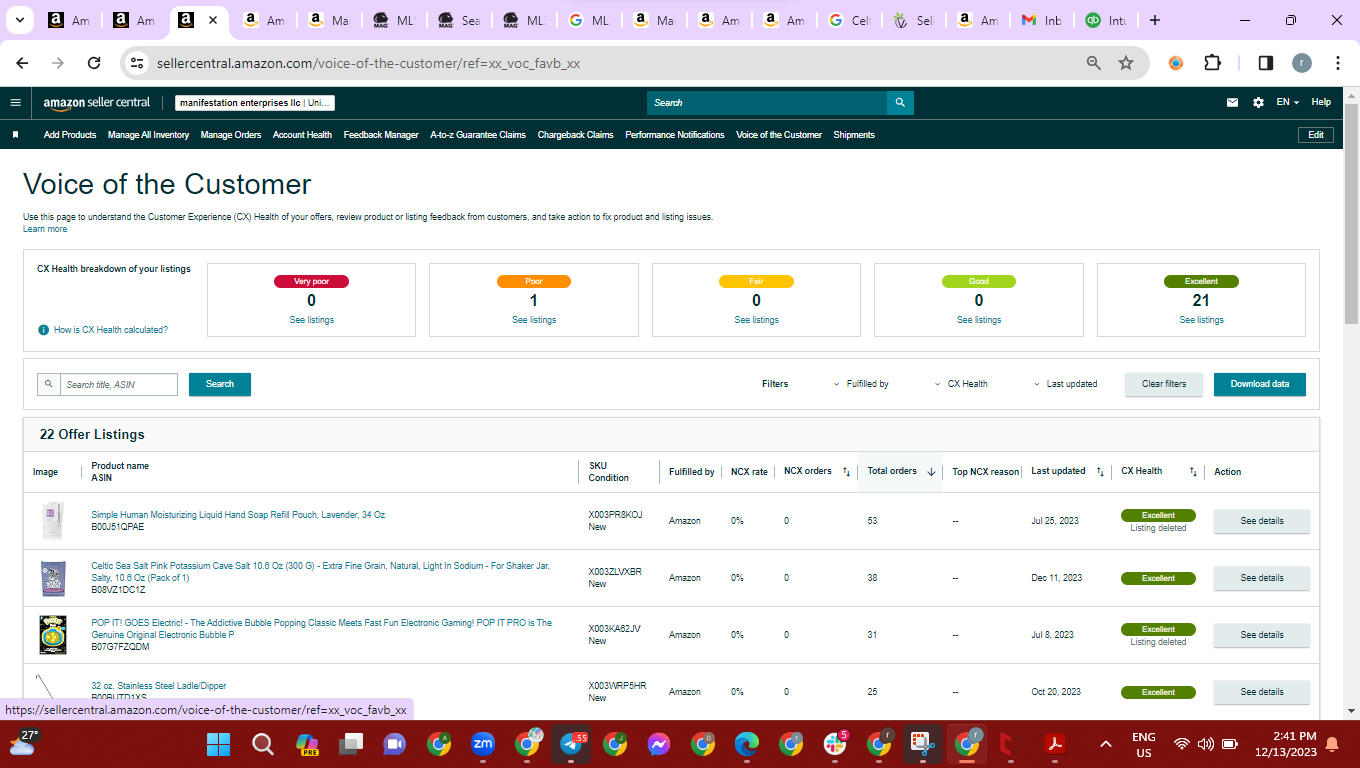The image size is (1360, 768).
Task: Open Chrome three-dot menu
Action: tap(1338, 63)
